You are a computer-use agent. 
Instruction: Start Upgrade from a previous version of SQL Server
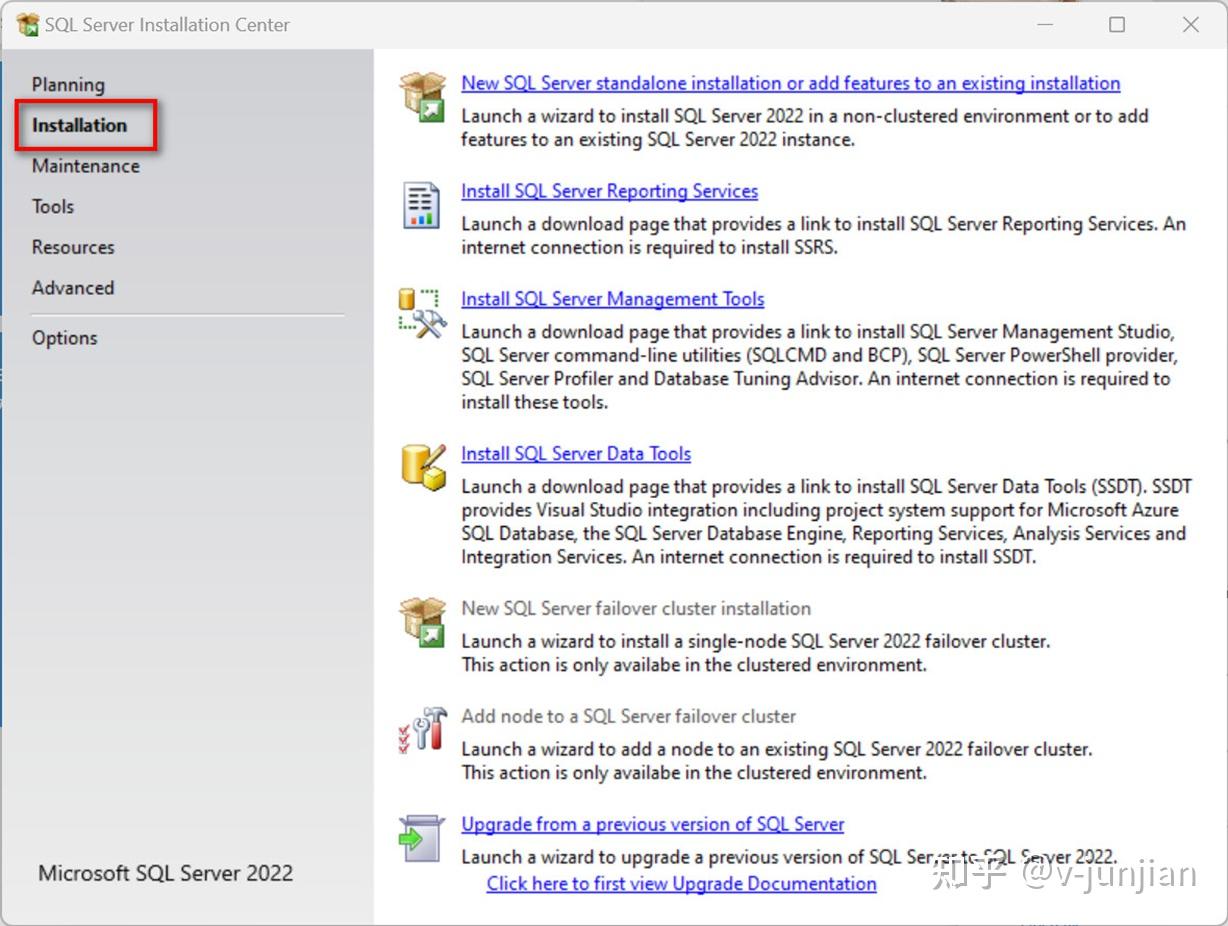(x=652, y=824)
